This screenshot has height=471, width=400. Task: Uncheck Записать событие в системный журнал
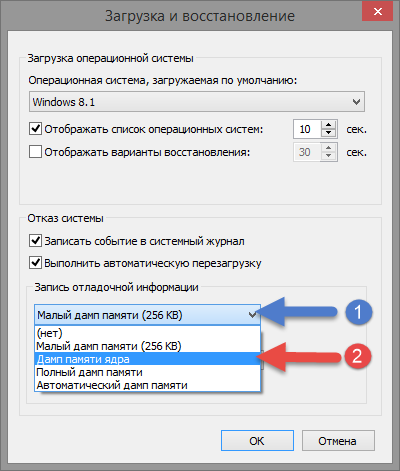(x=35, y=240)
